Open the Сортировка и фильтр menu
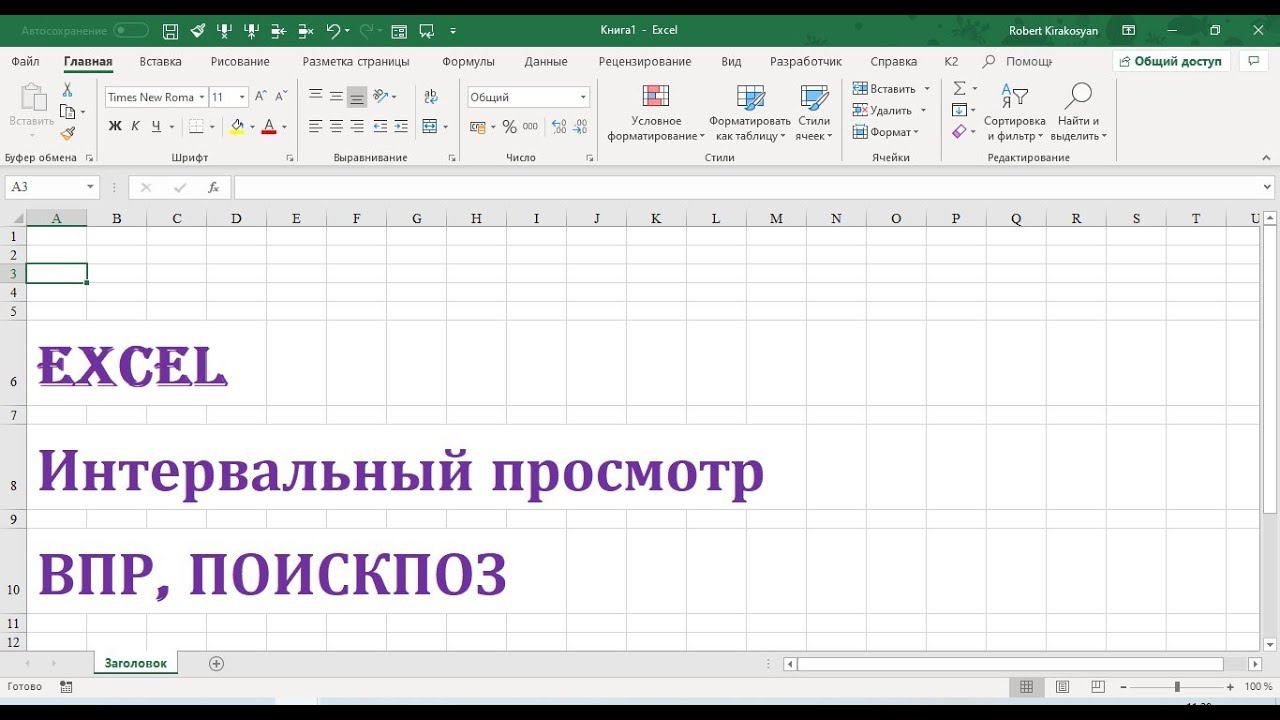Screen dimensions: 1280x720 (x=1014, y=112)
